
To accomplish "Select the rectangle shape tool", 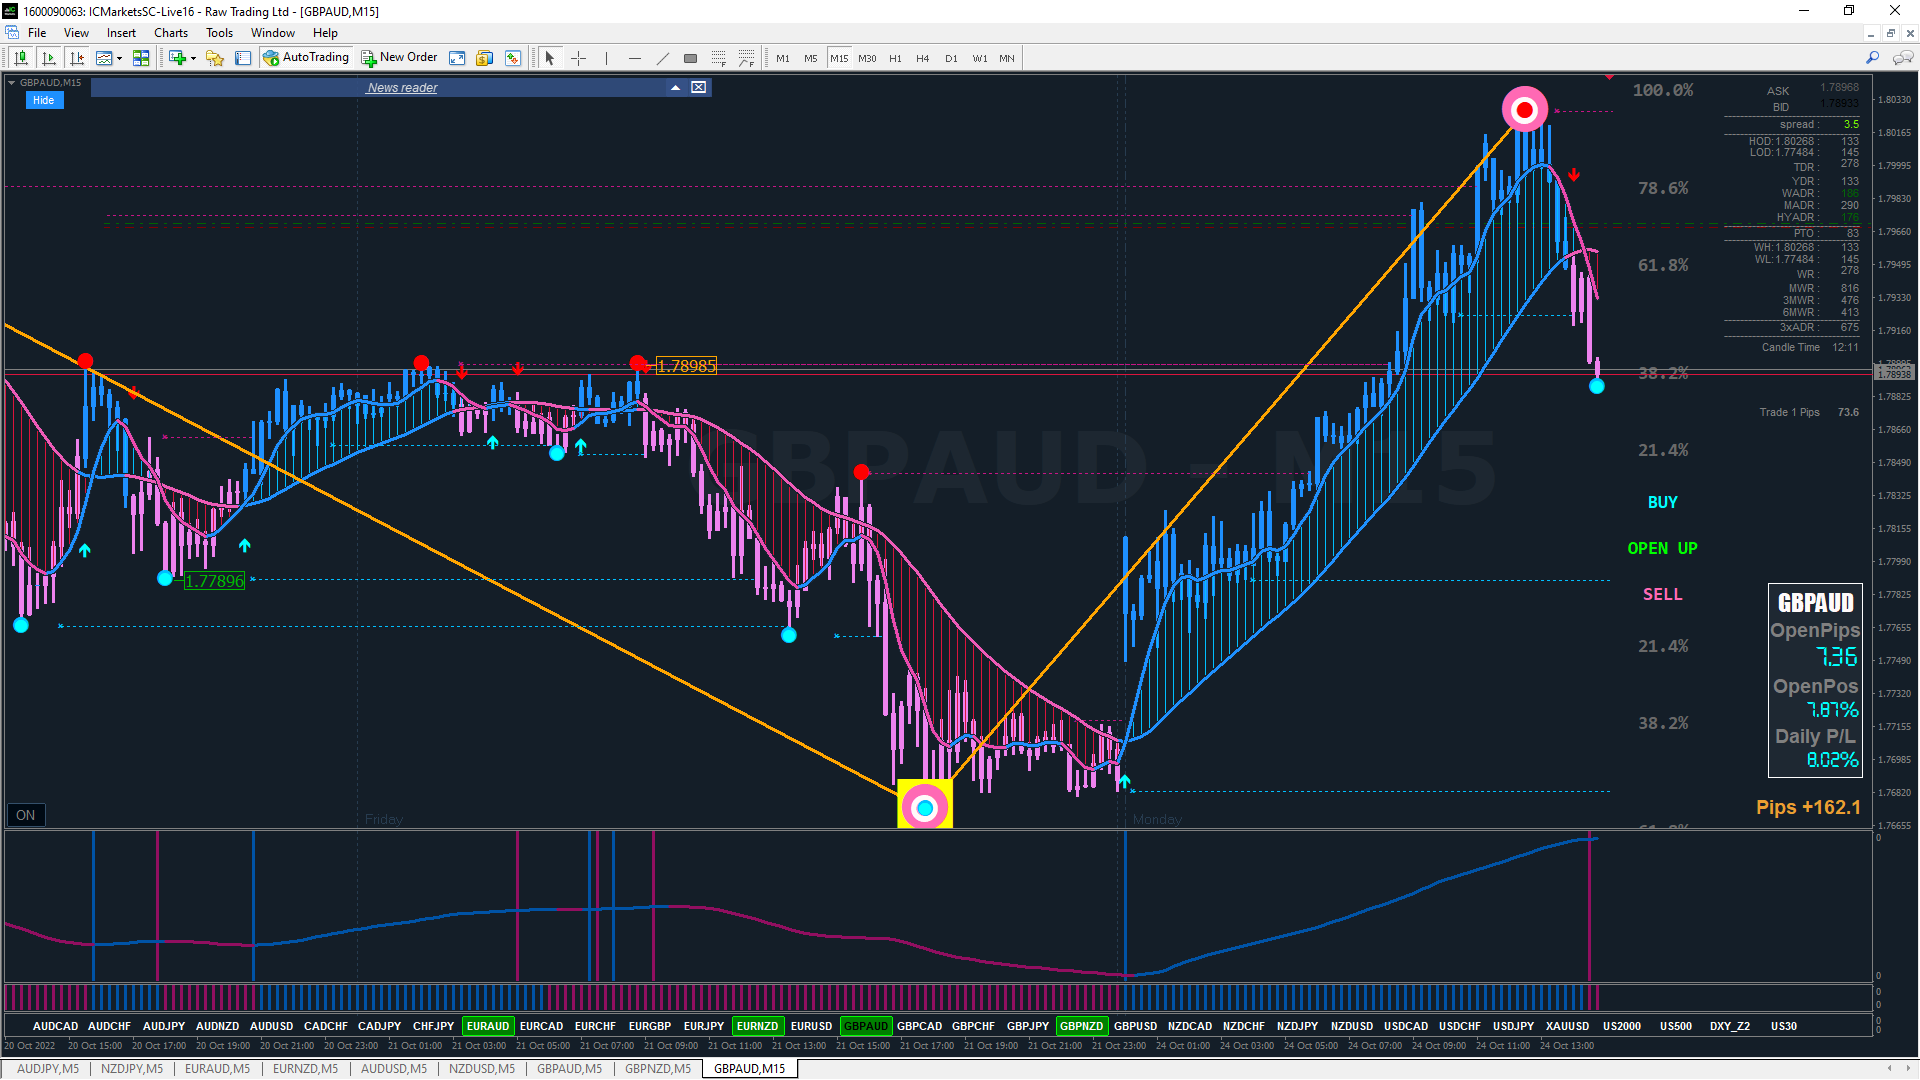I will pyautogui.click(x=690, y=58).
